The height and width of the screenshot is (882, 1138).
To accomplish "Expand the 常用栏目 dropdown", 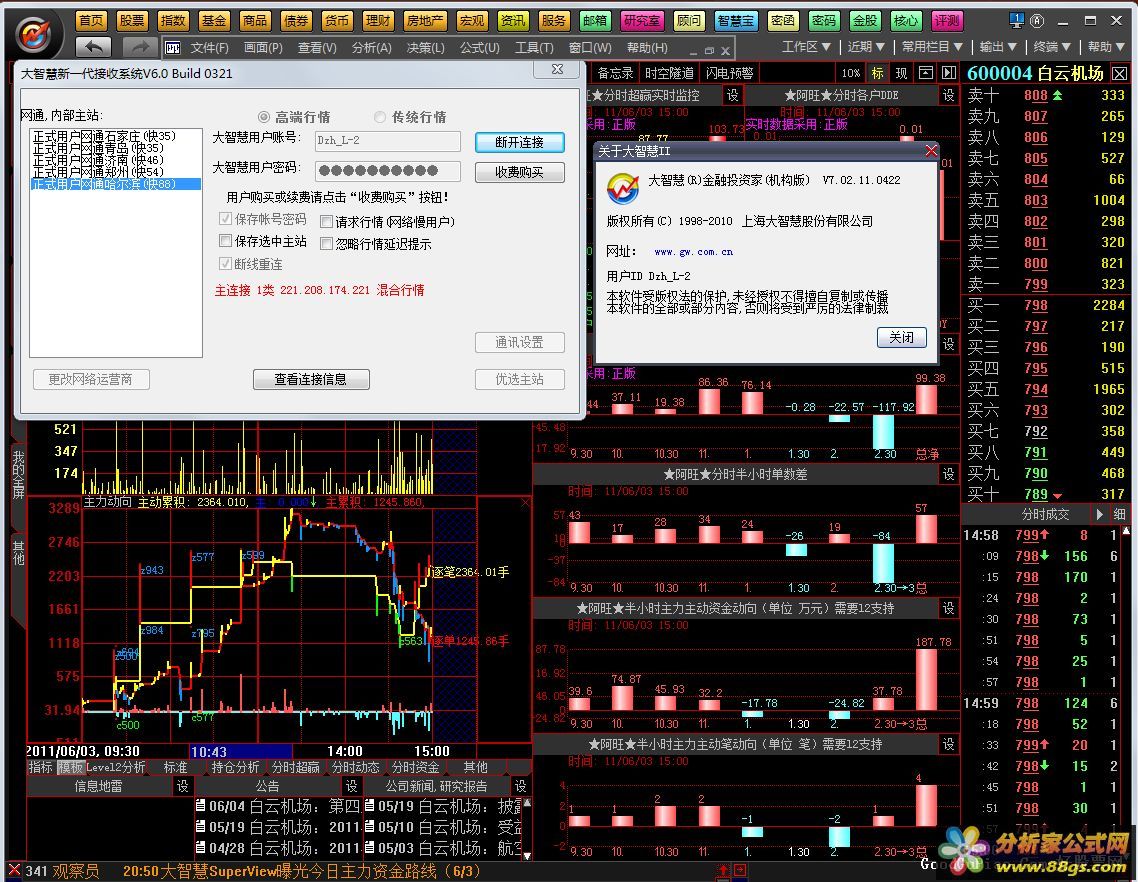I will (932, 47).
